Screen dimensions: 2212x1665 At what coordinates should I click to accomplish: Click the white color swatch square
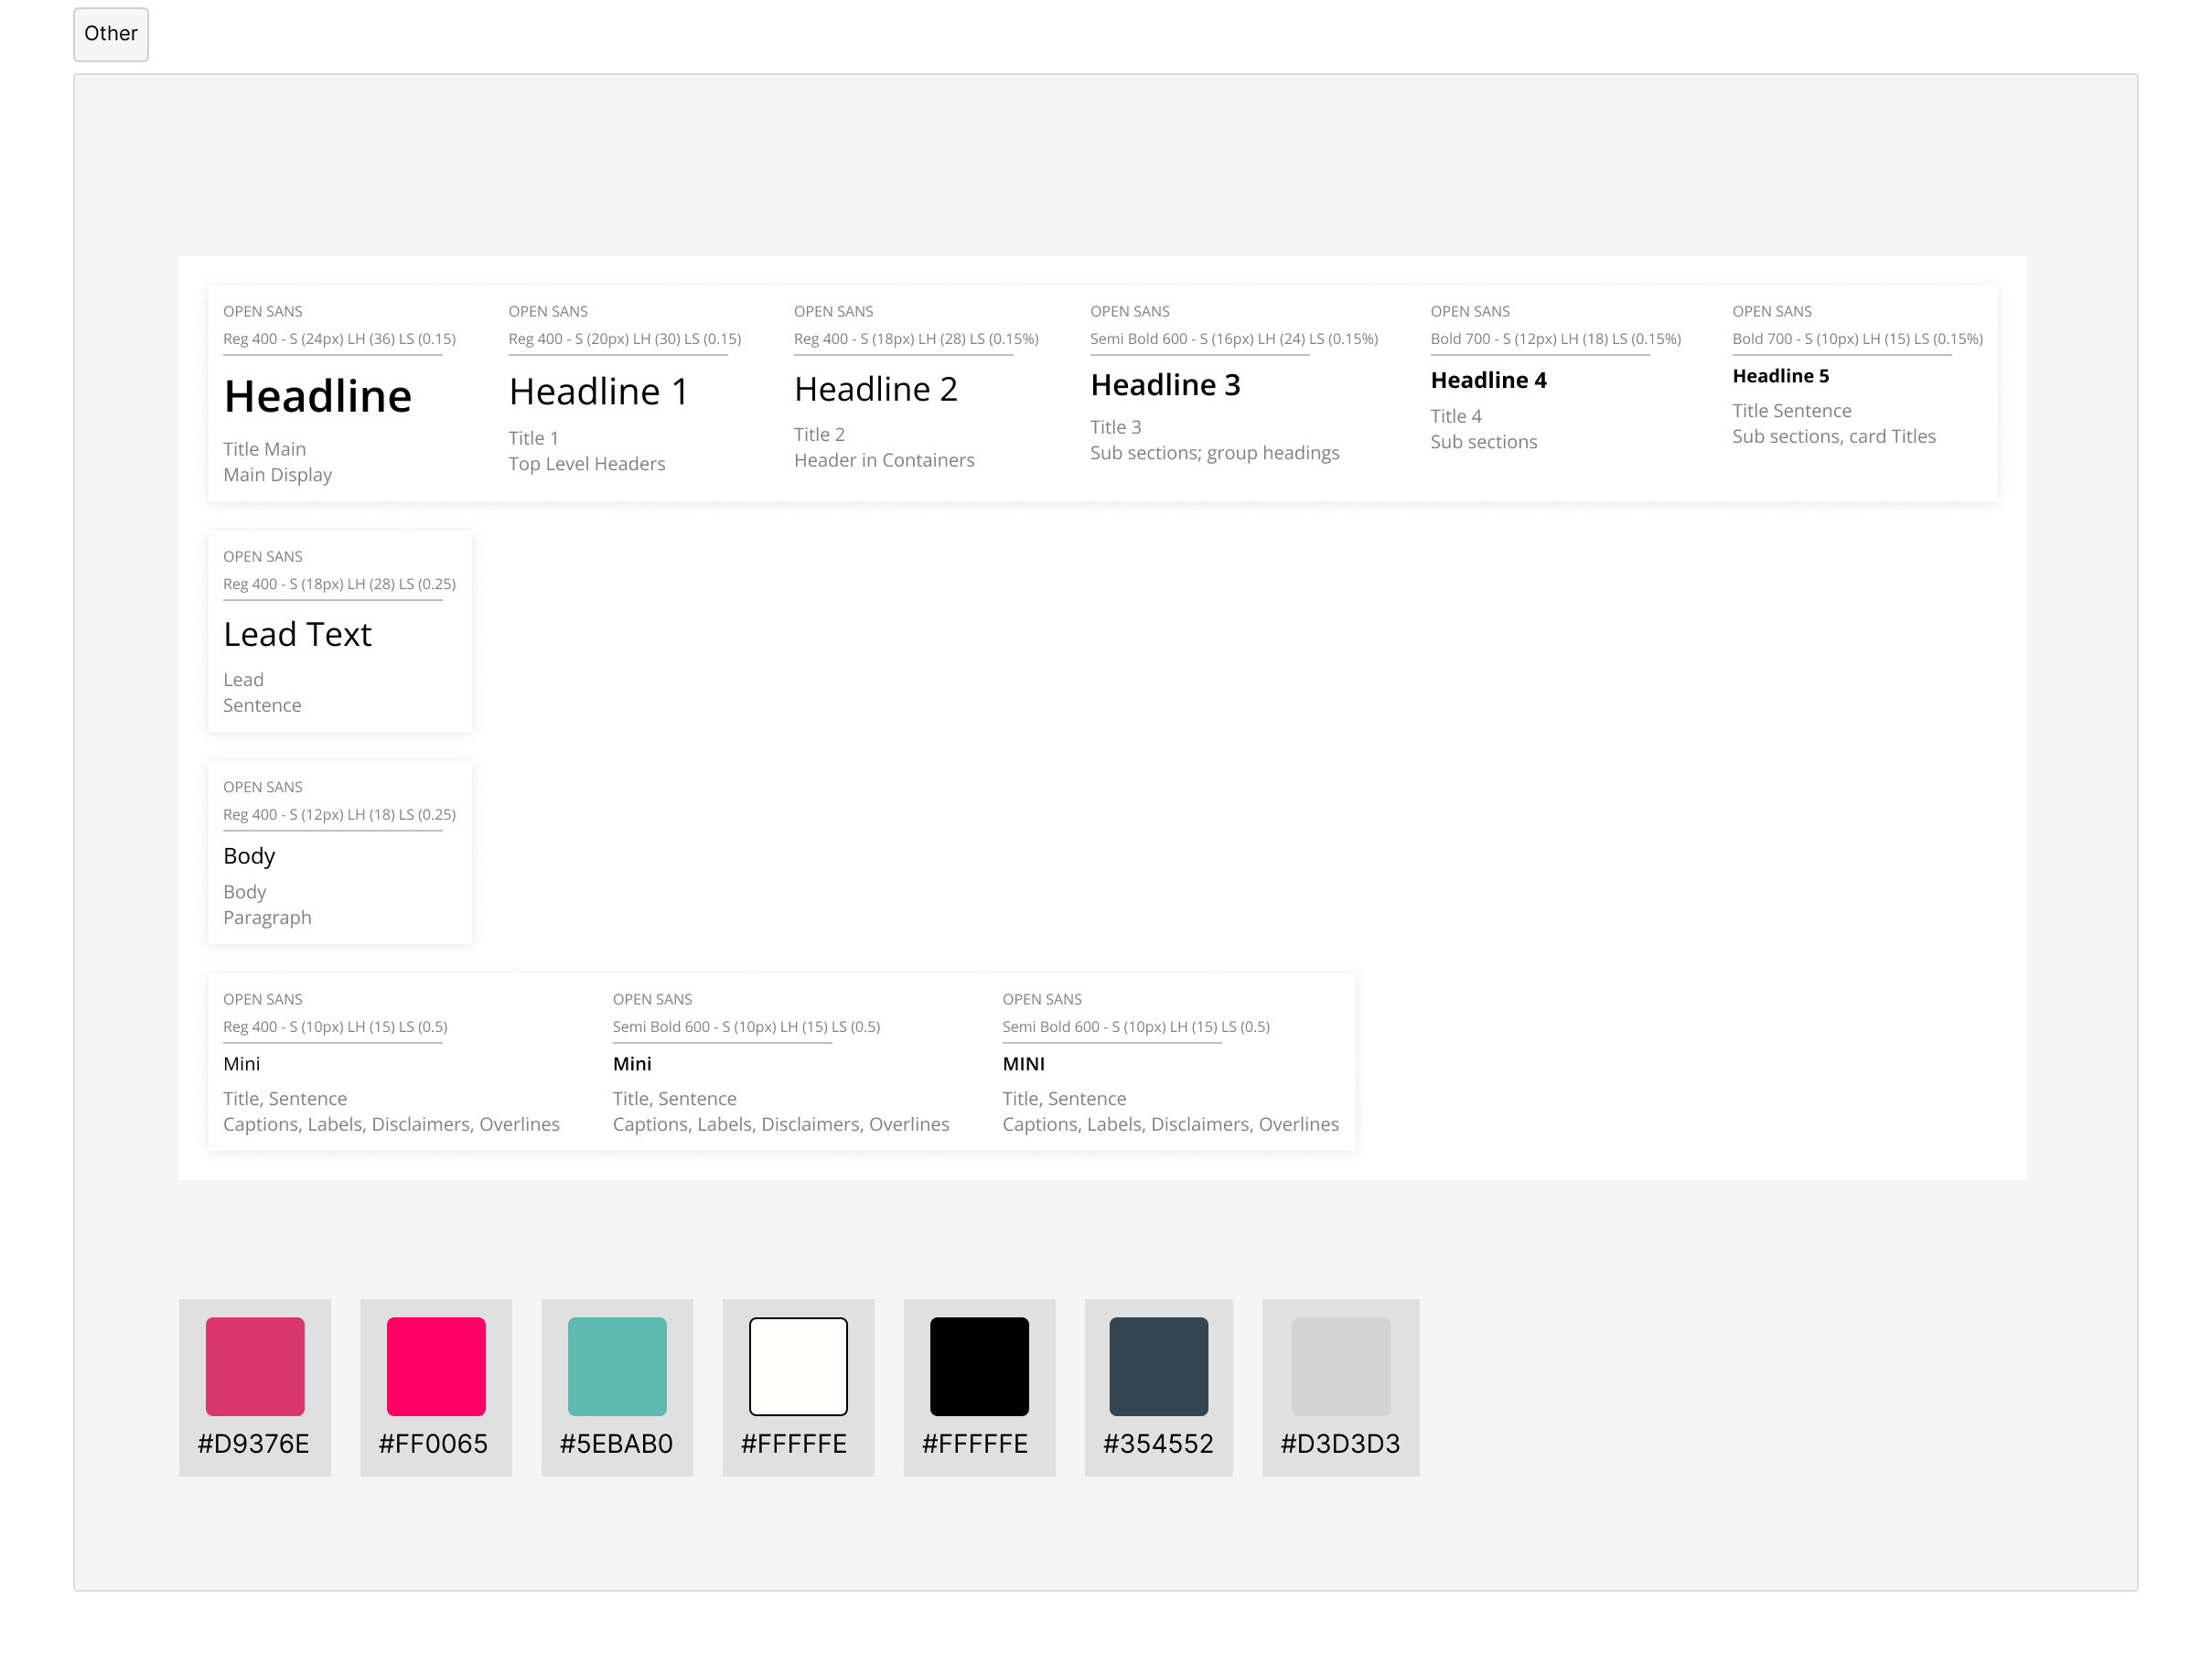pyautogui.click(x=798, y=1366)
